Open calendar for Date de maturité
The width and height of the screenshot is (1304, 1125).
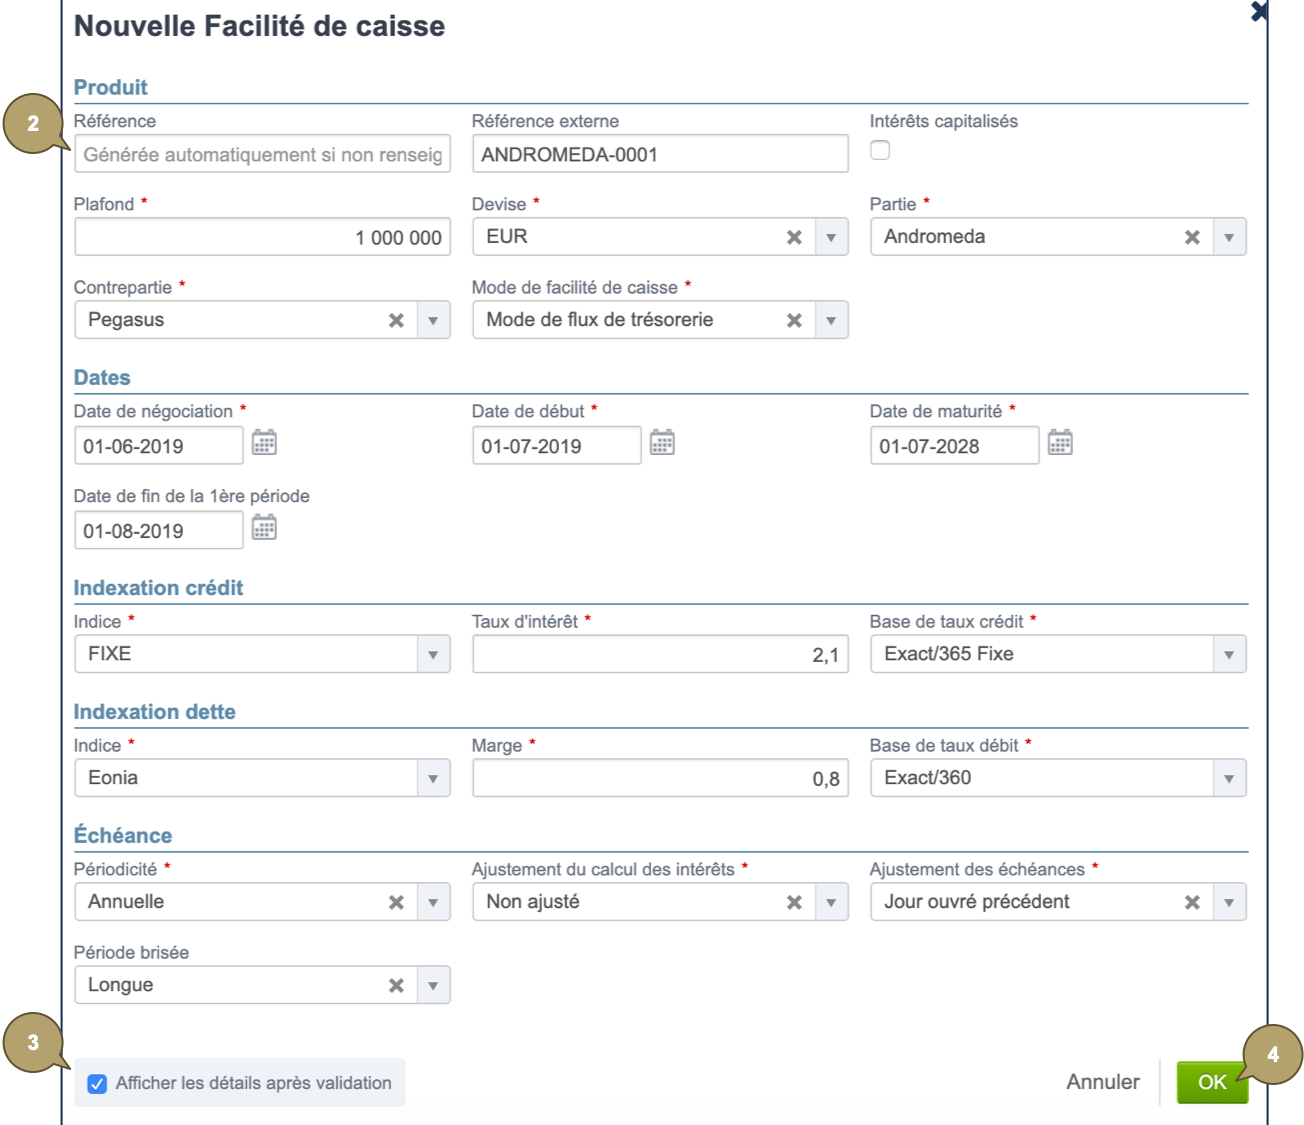1060,443
